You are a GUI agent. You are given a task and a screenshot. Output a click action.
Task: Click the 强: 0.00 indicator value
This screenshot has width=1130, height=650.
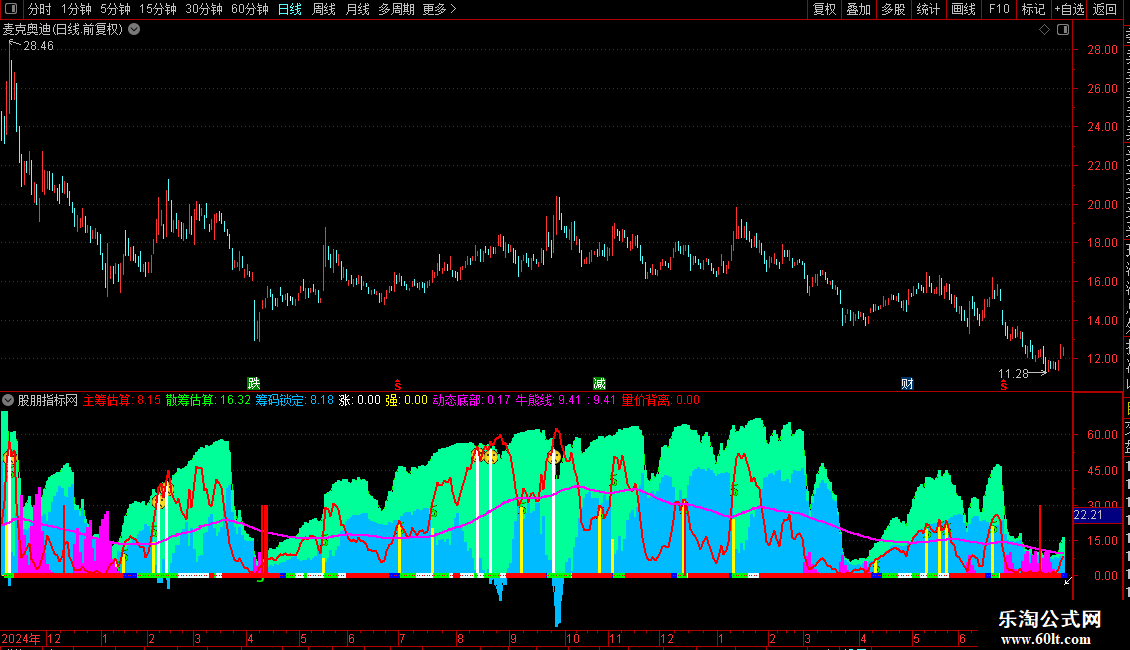click(x=406, y=400)
